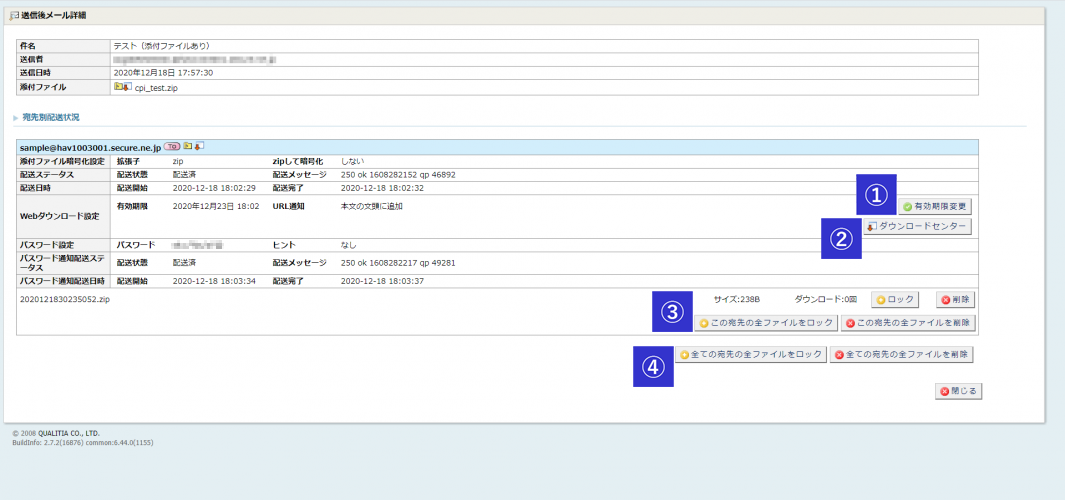Click the 有効期限変更 button
The height and width of the screenshot is (500, 1065).
[x=934, y=206]
